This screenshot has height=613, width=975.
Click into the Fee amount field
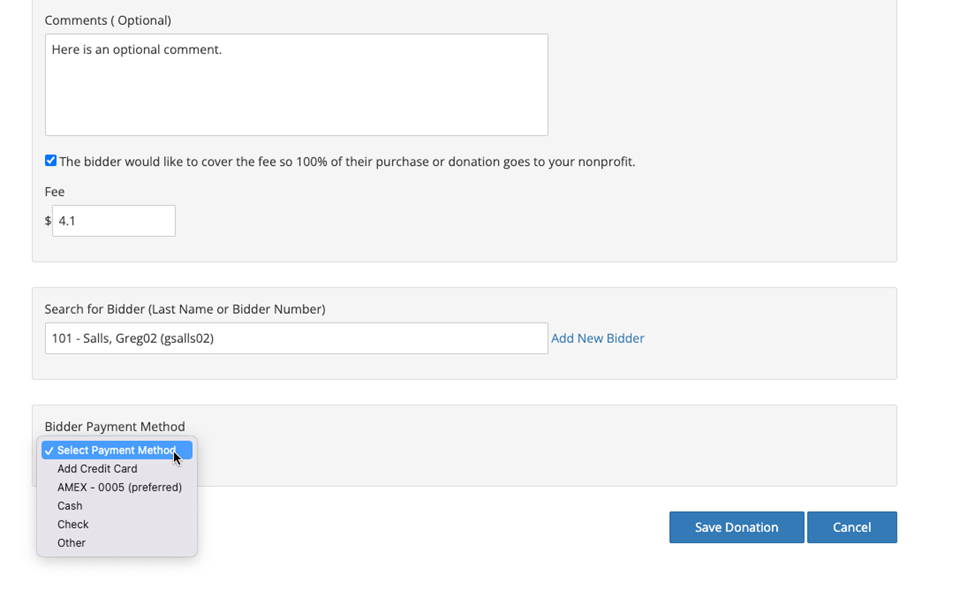114,221
